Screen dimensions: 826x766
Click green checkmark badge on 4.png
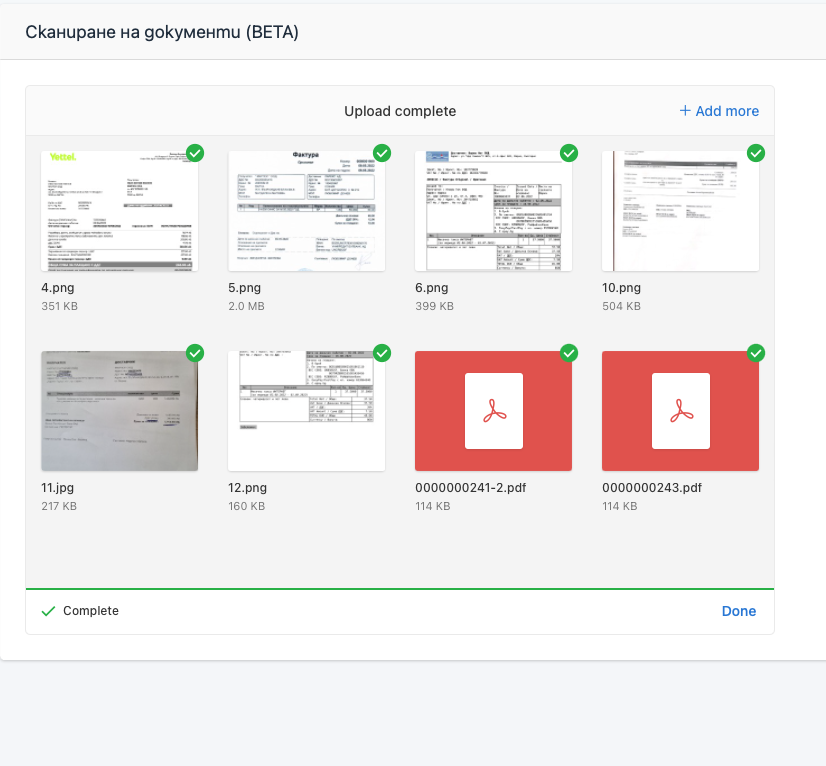(195, 153)
